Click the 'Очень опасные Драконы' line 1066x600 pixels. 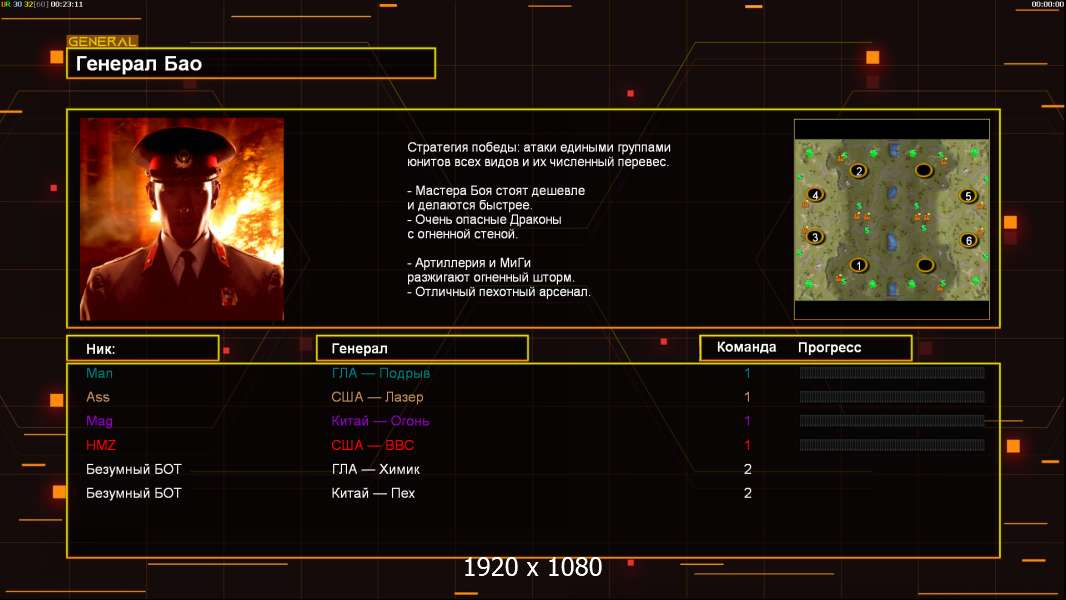pos(485,219)
